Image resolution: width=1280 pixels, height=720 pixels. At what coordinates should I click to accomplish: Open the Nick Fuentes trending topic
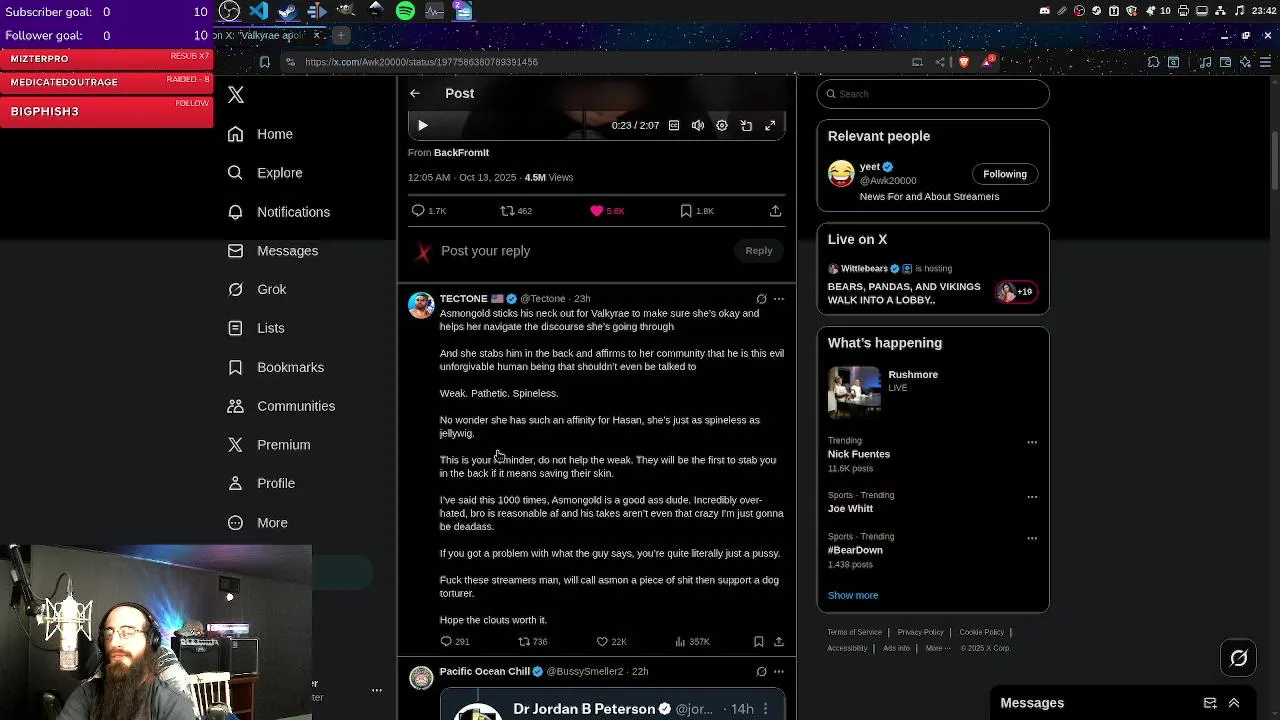tap(859, 454)
